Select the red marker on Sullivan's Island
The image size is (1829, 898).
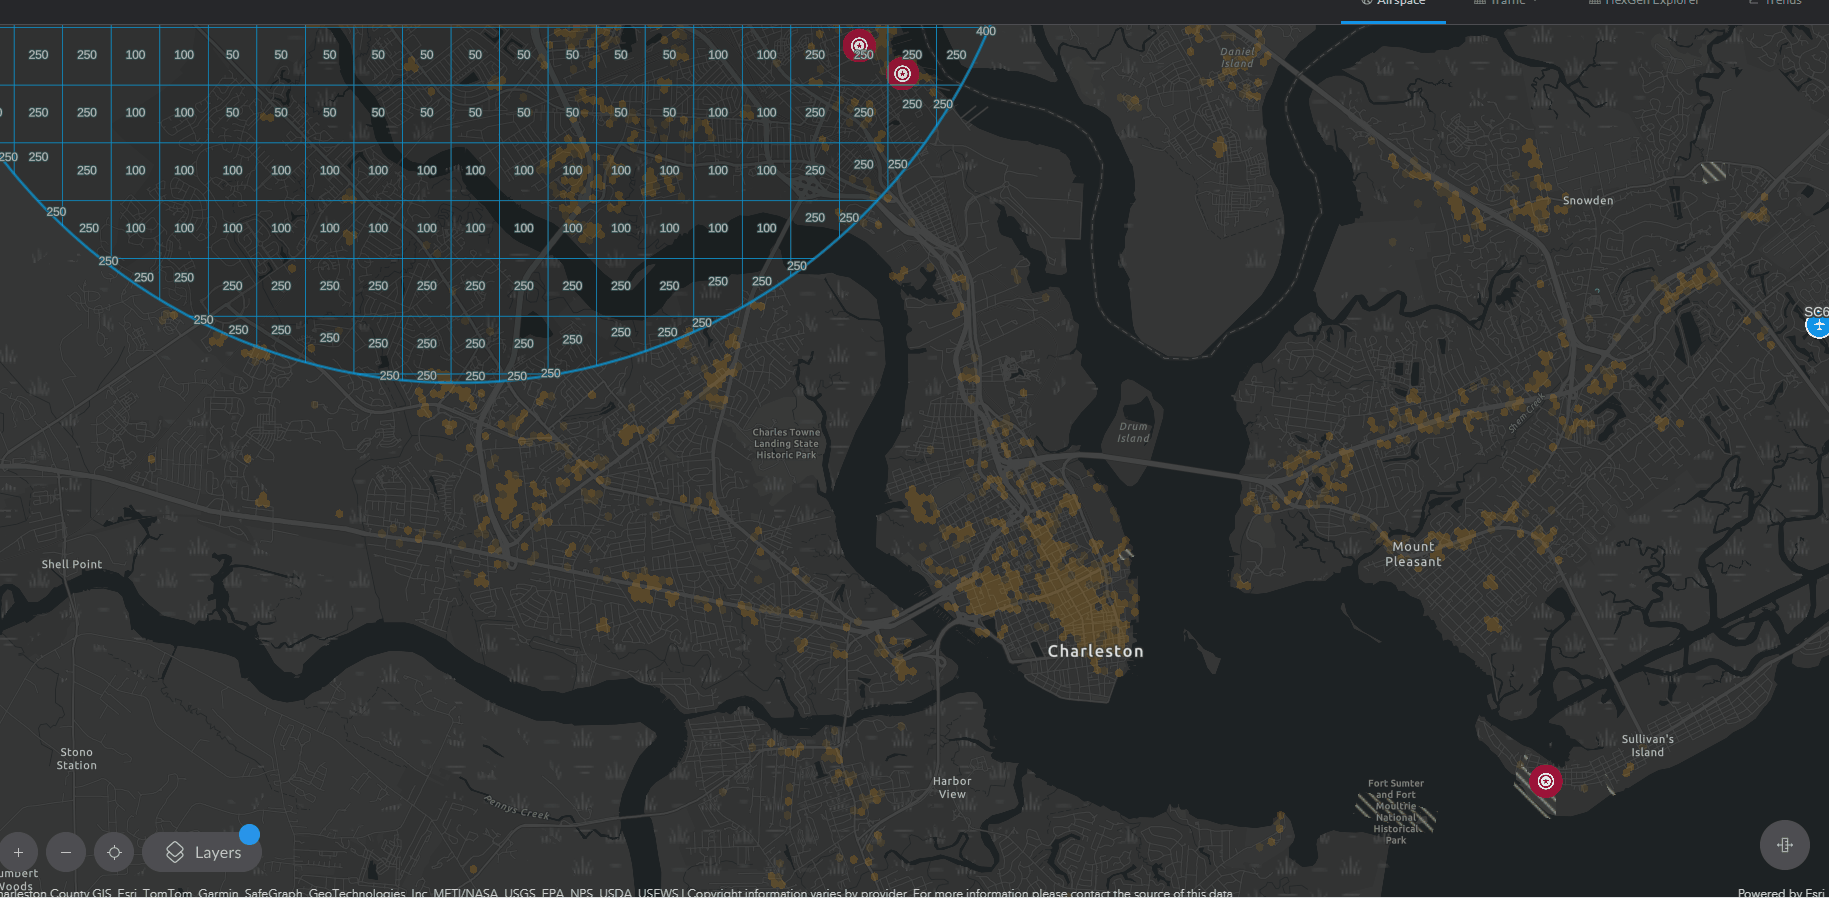click(1545, 781)
